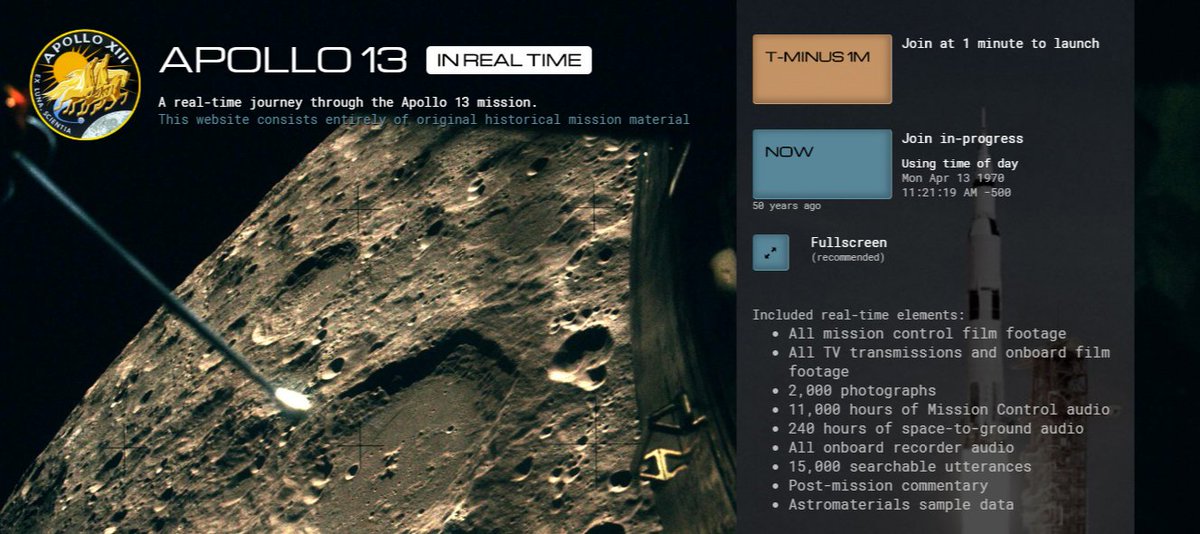Image resolution: width=1200 pixels, height=534 pixels.
Task: Click 'Using time of day' text
Action: pos(960,164)
